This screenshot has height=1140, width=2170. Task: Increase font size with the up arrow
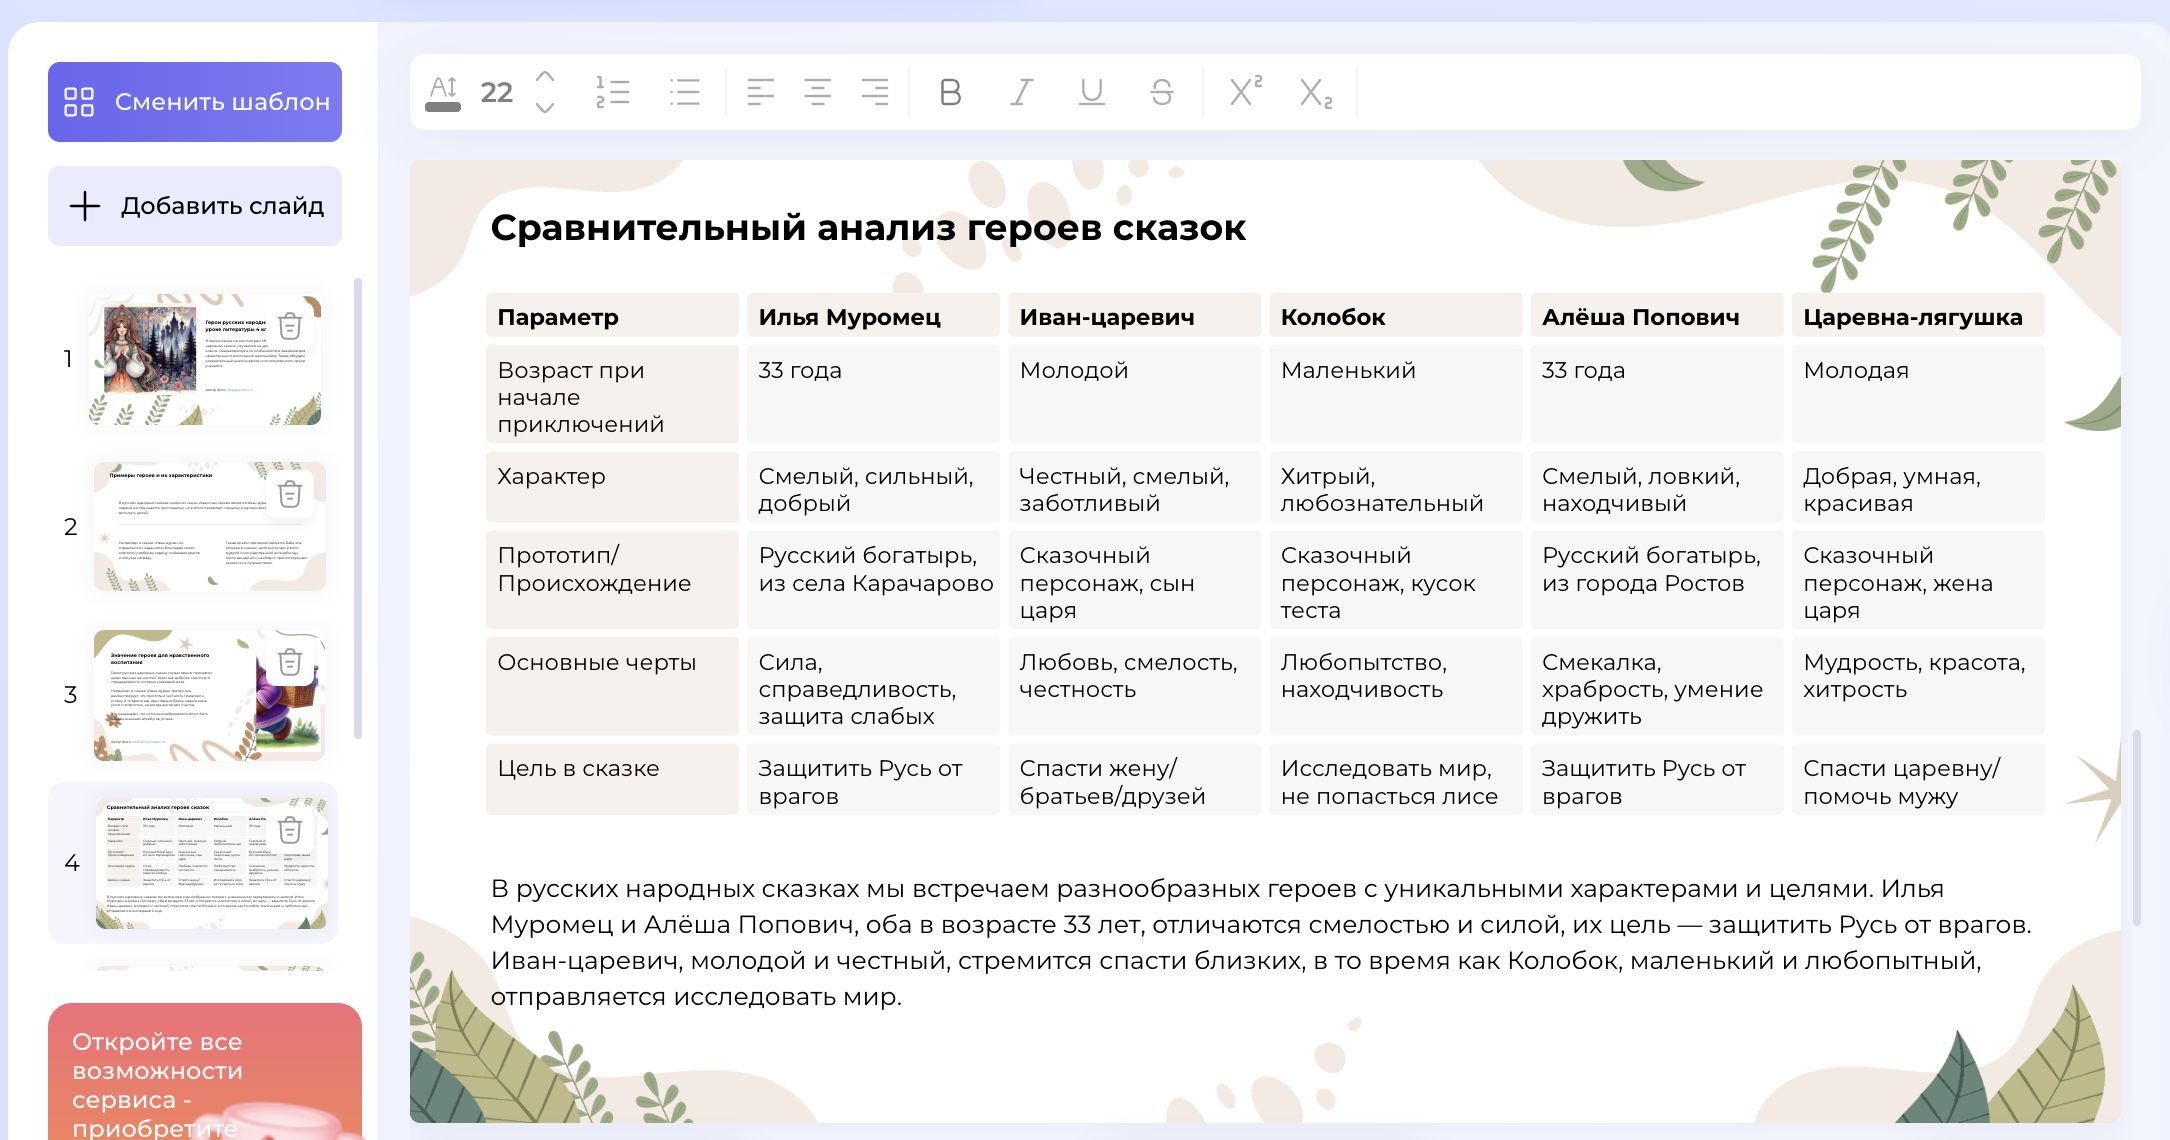(545, 76)
